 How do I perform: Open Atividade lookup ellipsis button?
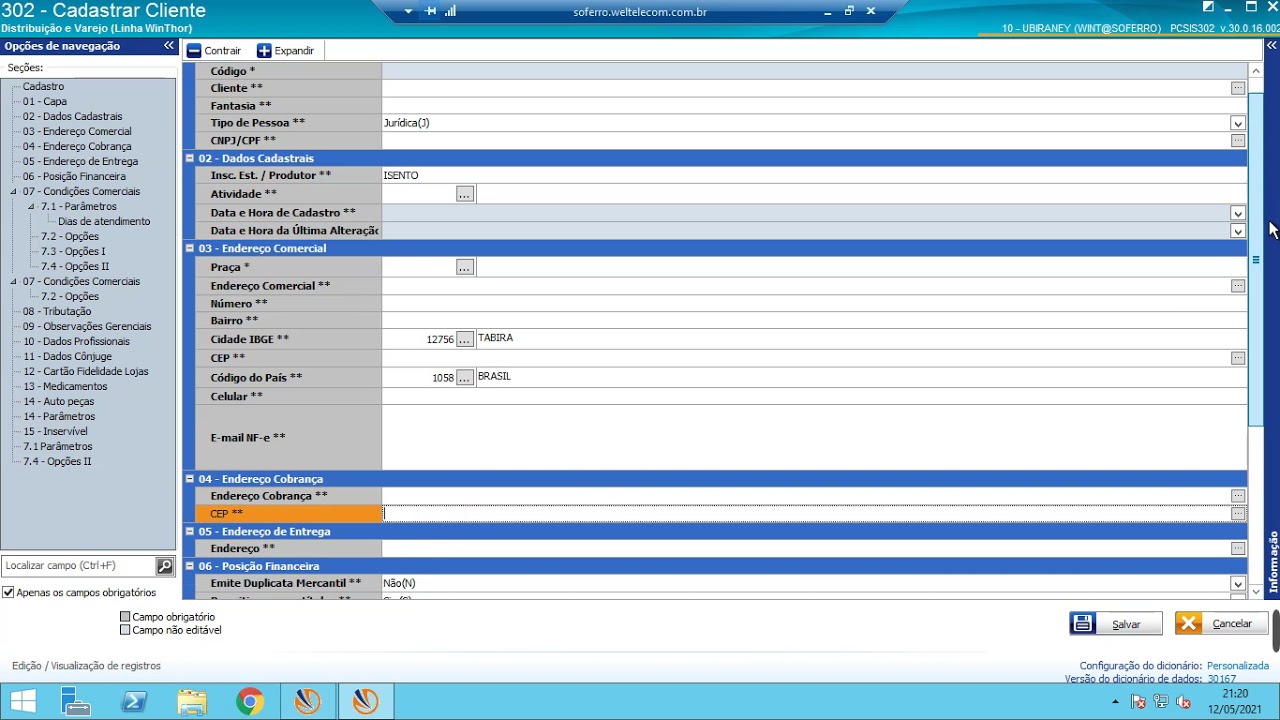click(464, 194)
